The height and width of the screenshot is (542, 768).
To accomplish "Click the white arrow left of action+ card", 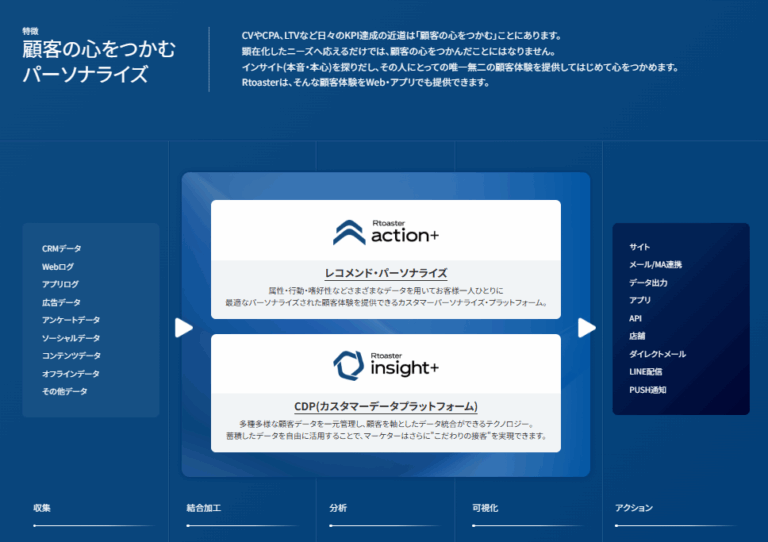I will (x=184, y=328).
